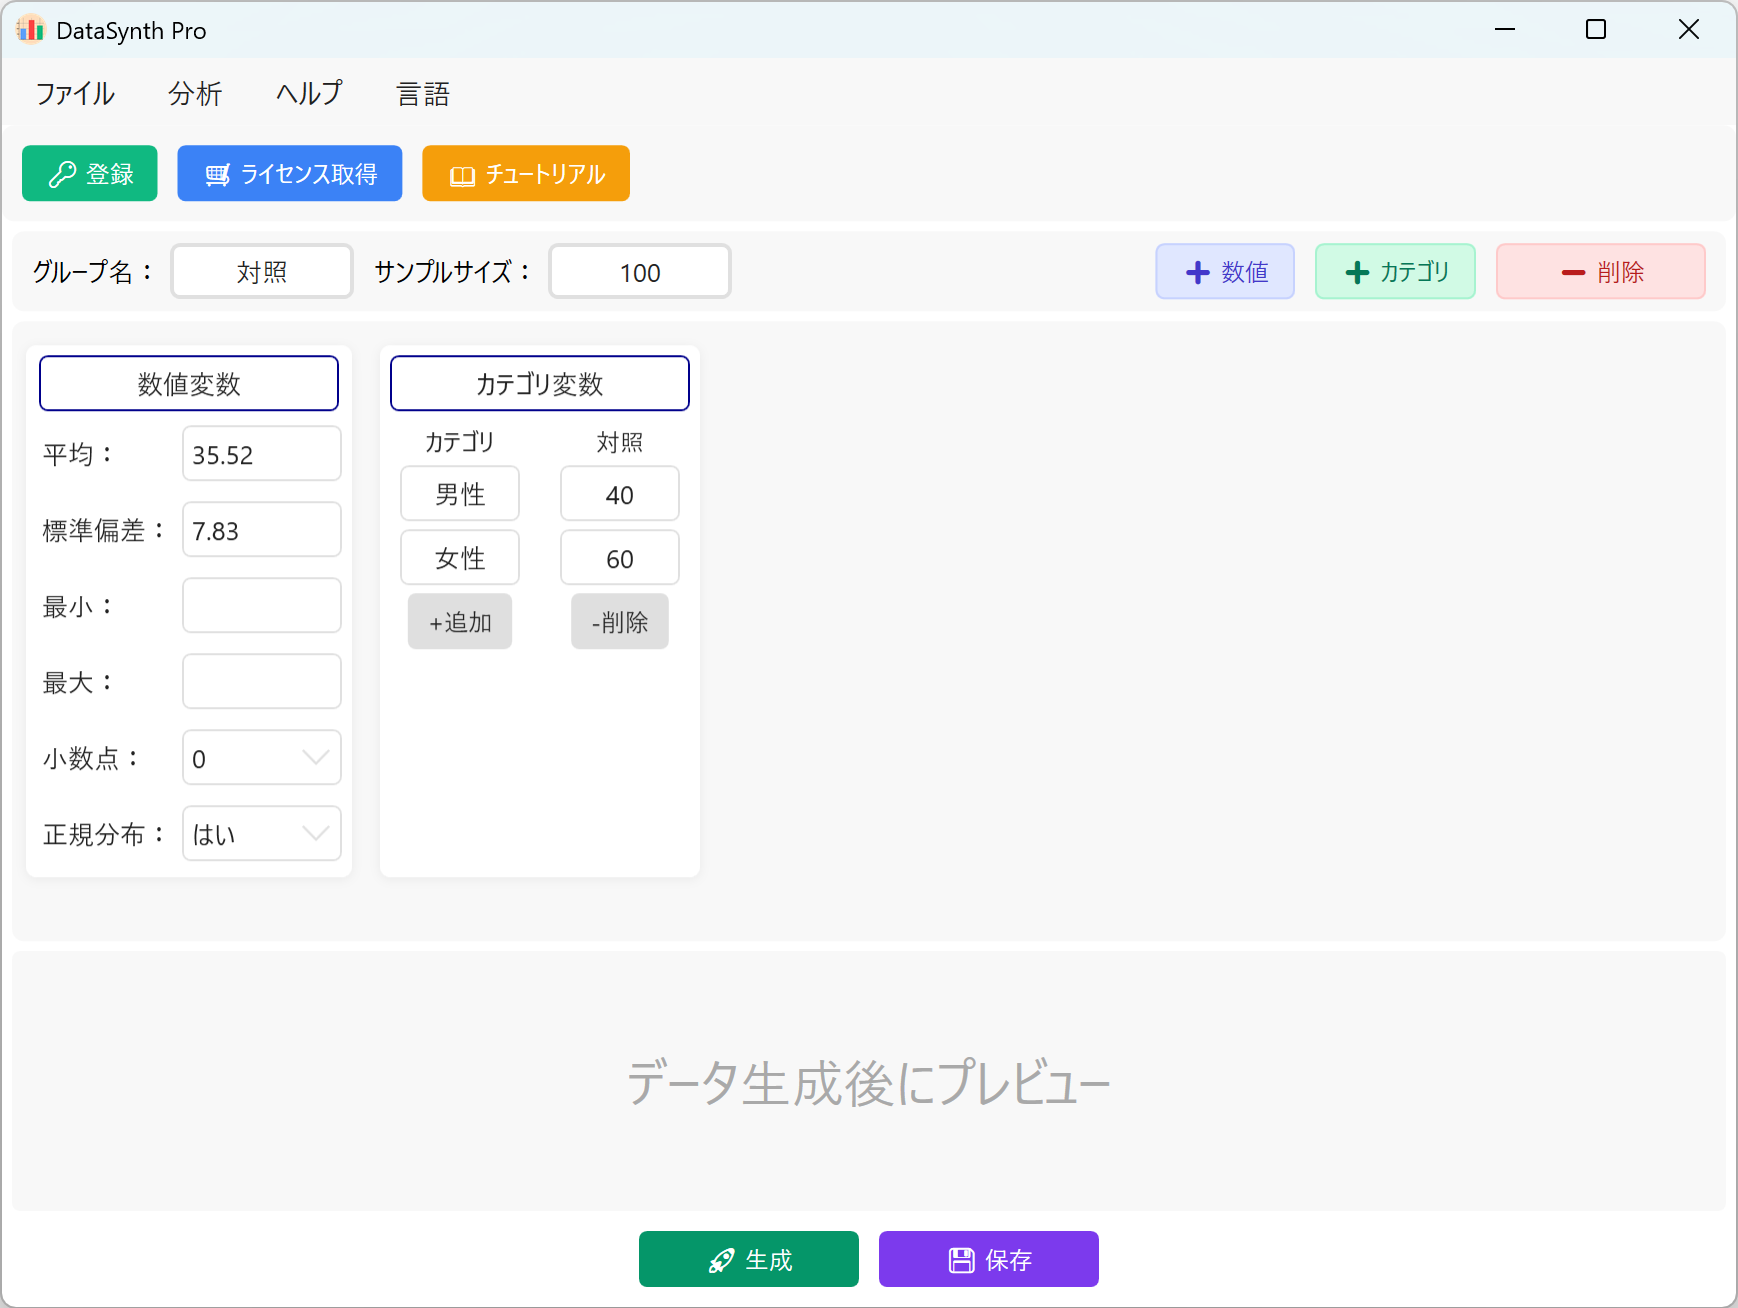Click the 保存 text on the purple button
This screenshot has height=1308, width=1738.
(1009, 1260)
